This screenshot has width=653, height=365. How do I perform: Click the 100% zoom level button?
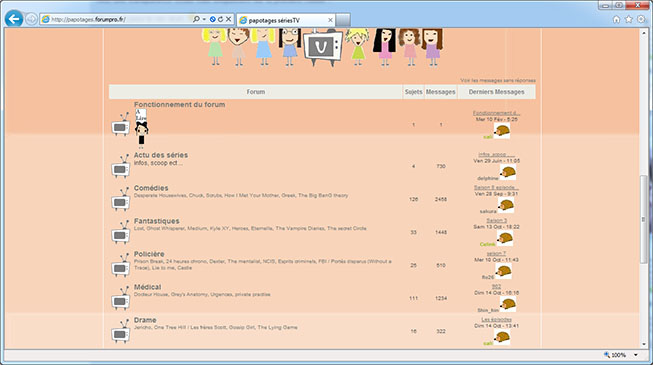coord(615,355)
